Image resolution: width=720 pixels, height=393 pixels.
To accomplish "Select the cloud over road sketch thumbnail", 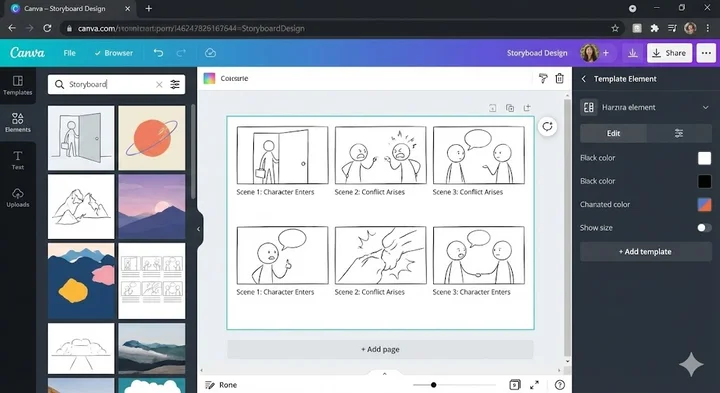I will tap(81, 348).
